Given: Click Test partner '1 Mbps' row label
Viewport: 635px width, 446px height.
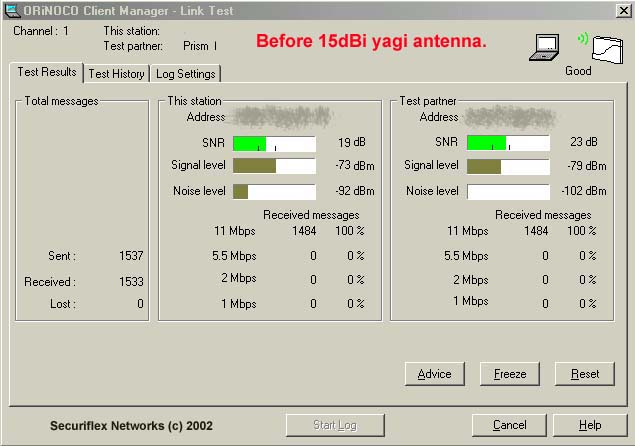Looking at the screenshot, I should coord(471,301).
